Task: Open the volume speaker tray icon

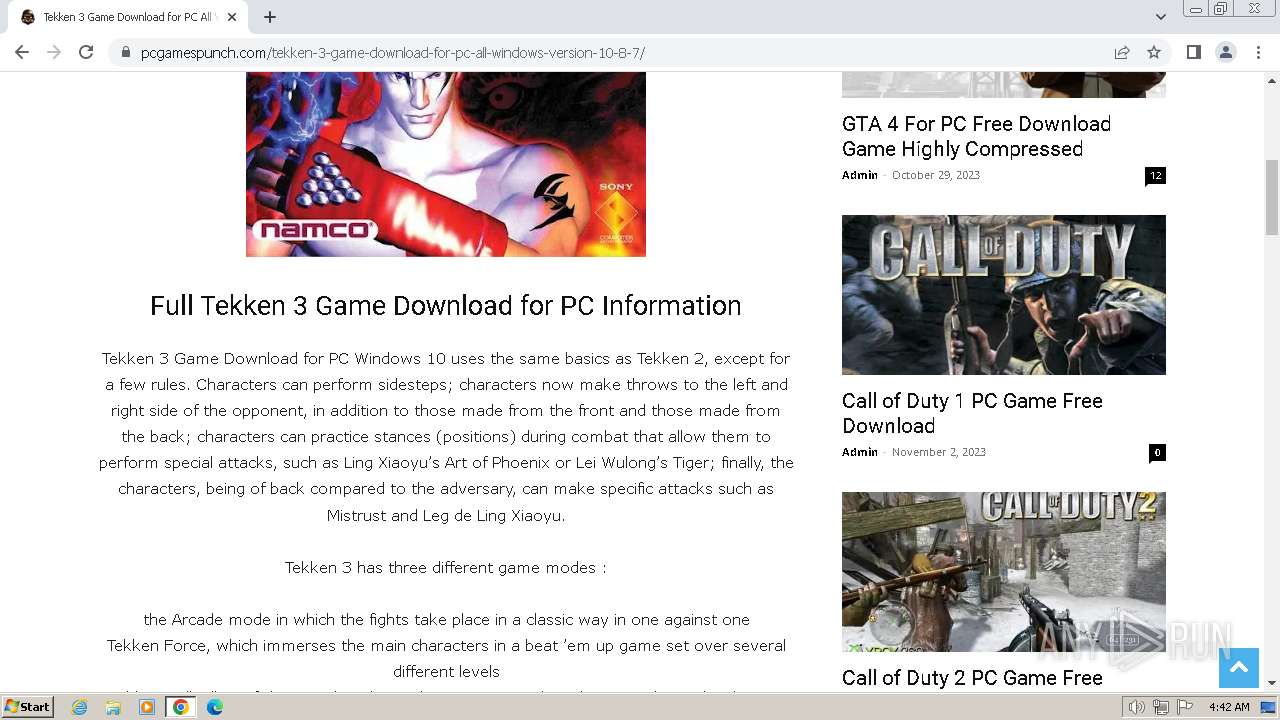Action: (x=1137, y=707)
